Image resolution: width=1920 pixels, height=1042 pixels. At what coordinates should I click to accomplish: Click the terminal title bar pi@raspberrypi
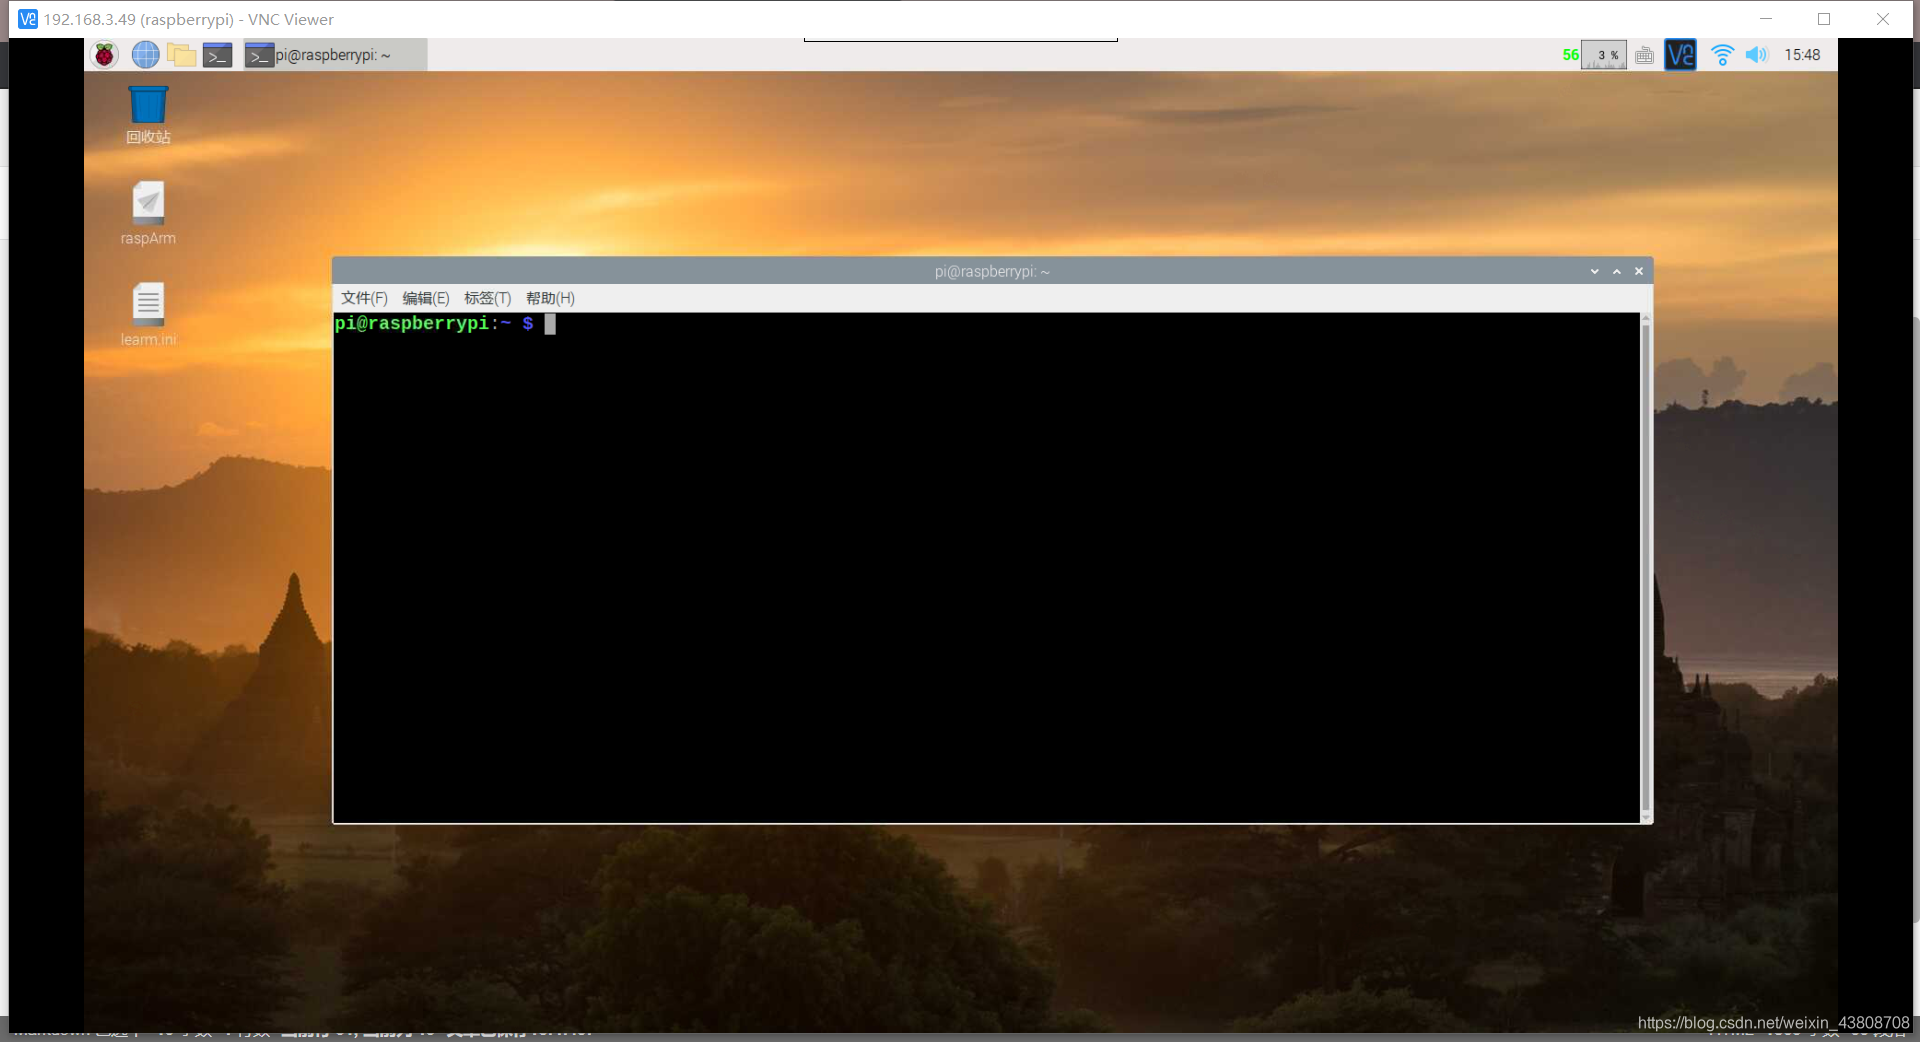coord(992,271)
